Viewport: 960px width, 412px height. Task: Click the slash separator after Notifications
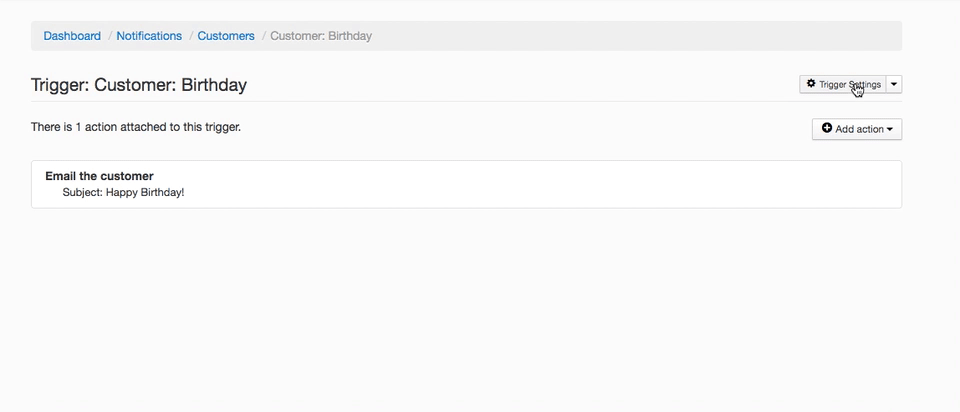coord(190,36)
